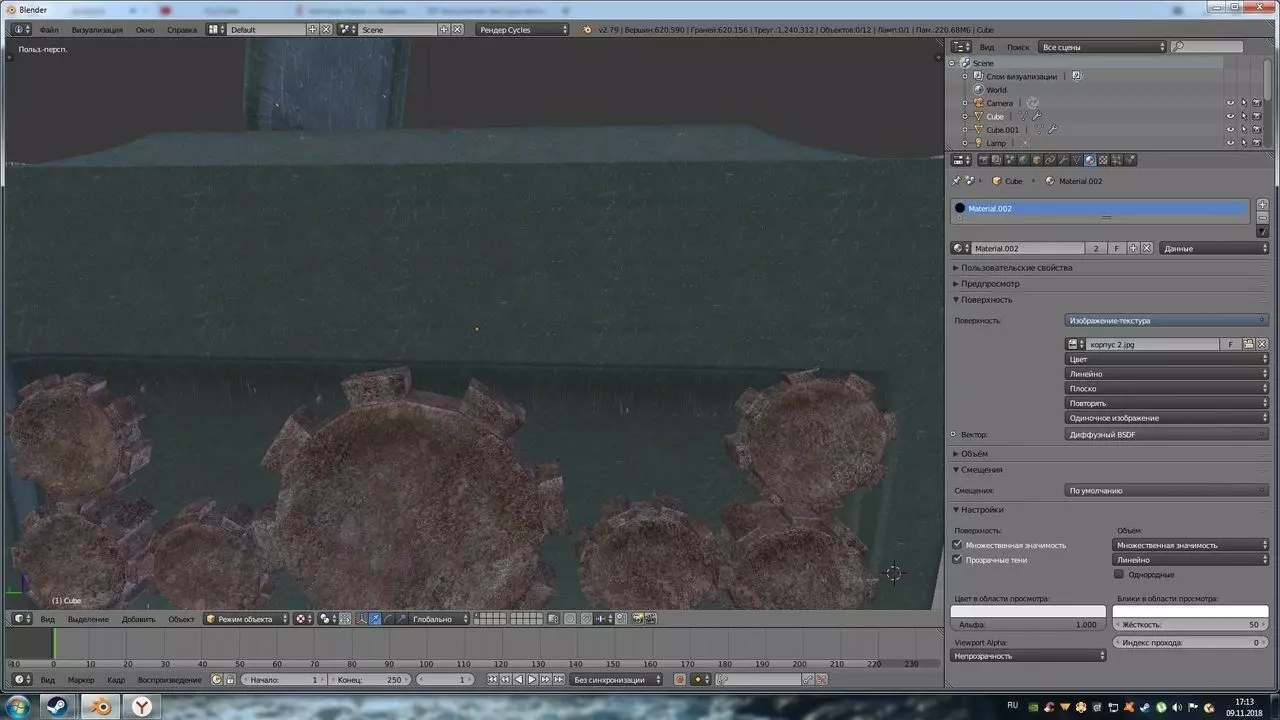Jump to the start frame

coord(492,680)
